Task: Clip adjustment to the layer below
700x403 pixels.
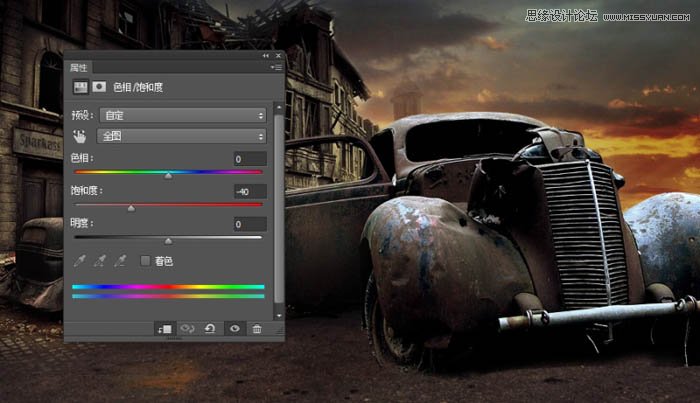Action: [163, 328]
